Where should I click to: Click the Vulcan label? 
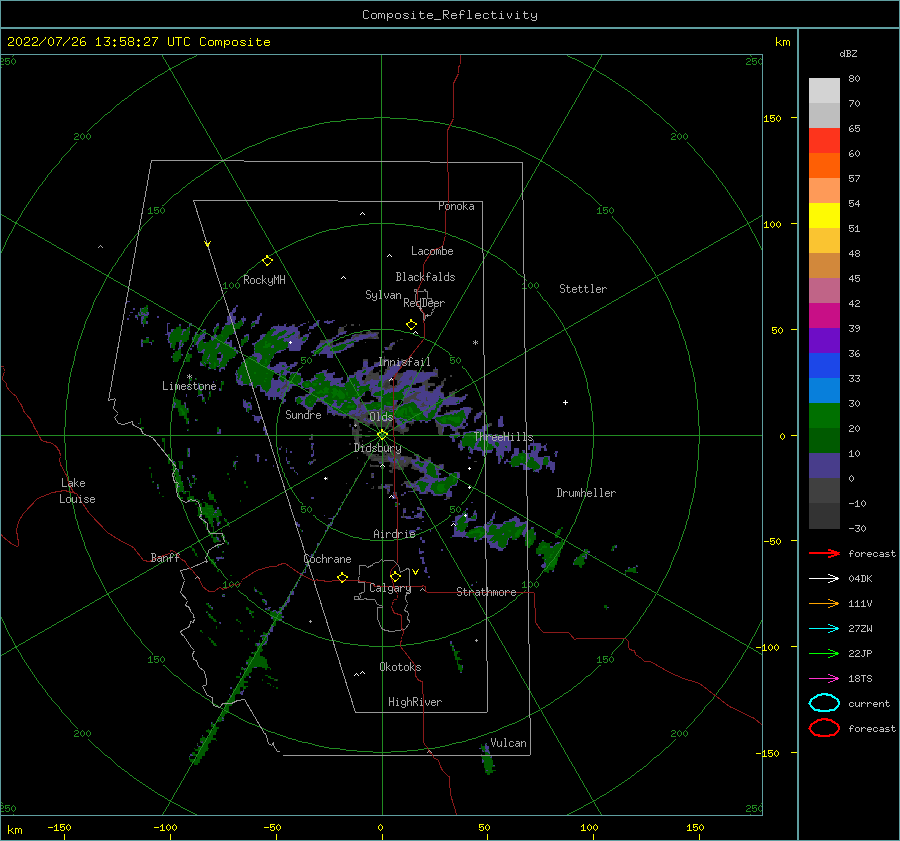tap(509, 743)
